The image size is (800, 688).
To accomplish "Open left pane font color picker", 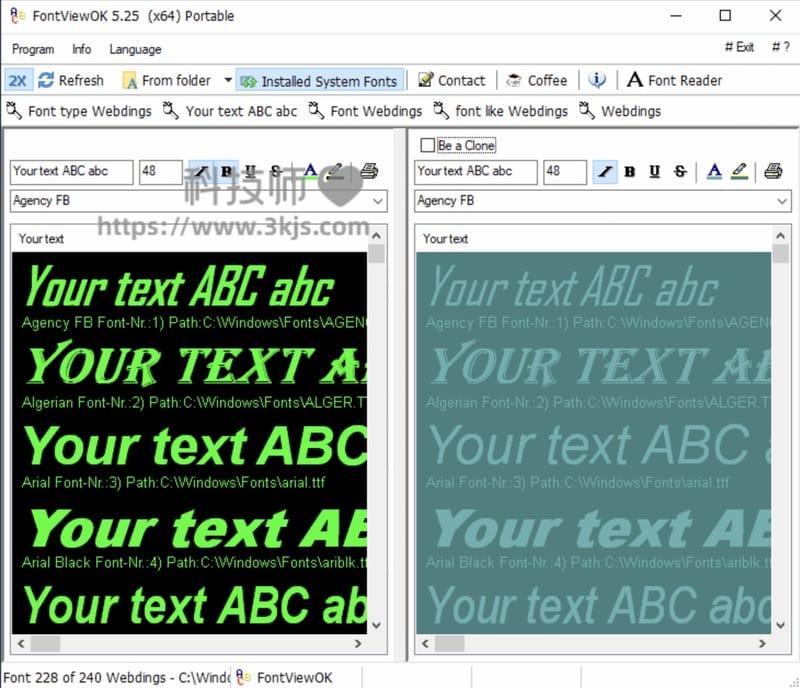I will (x=310, y=171).
